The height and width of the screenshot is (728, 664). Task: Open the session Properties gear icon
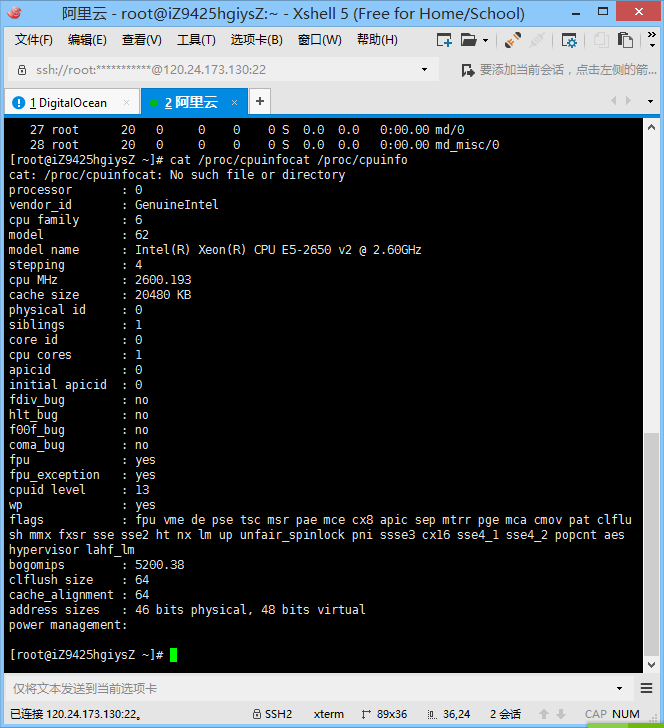pos(568,40)
